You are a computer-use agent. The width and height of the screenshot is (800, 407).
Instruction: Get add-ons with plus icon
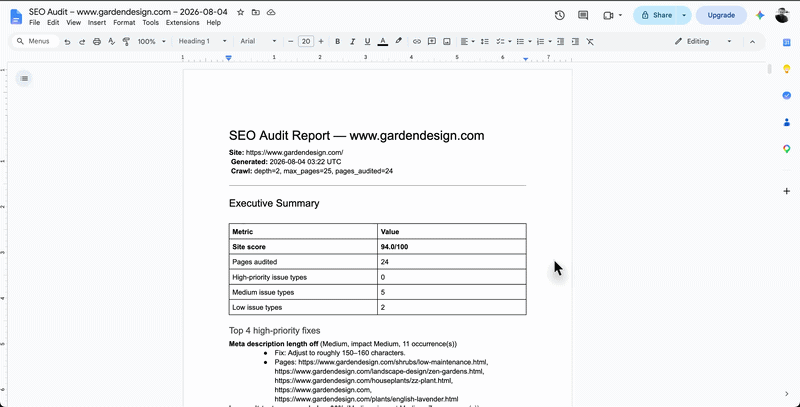786,191
